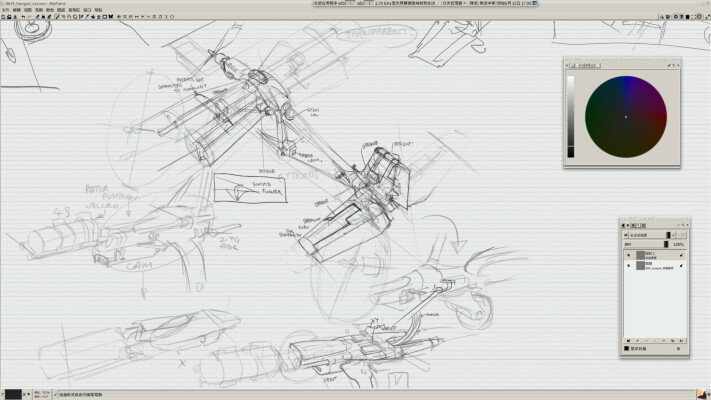Toggle the lock icon on the bottom layer
Screen dimensions: 711x400
(x=682, y=266)
